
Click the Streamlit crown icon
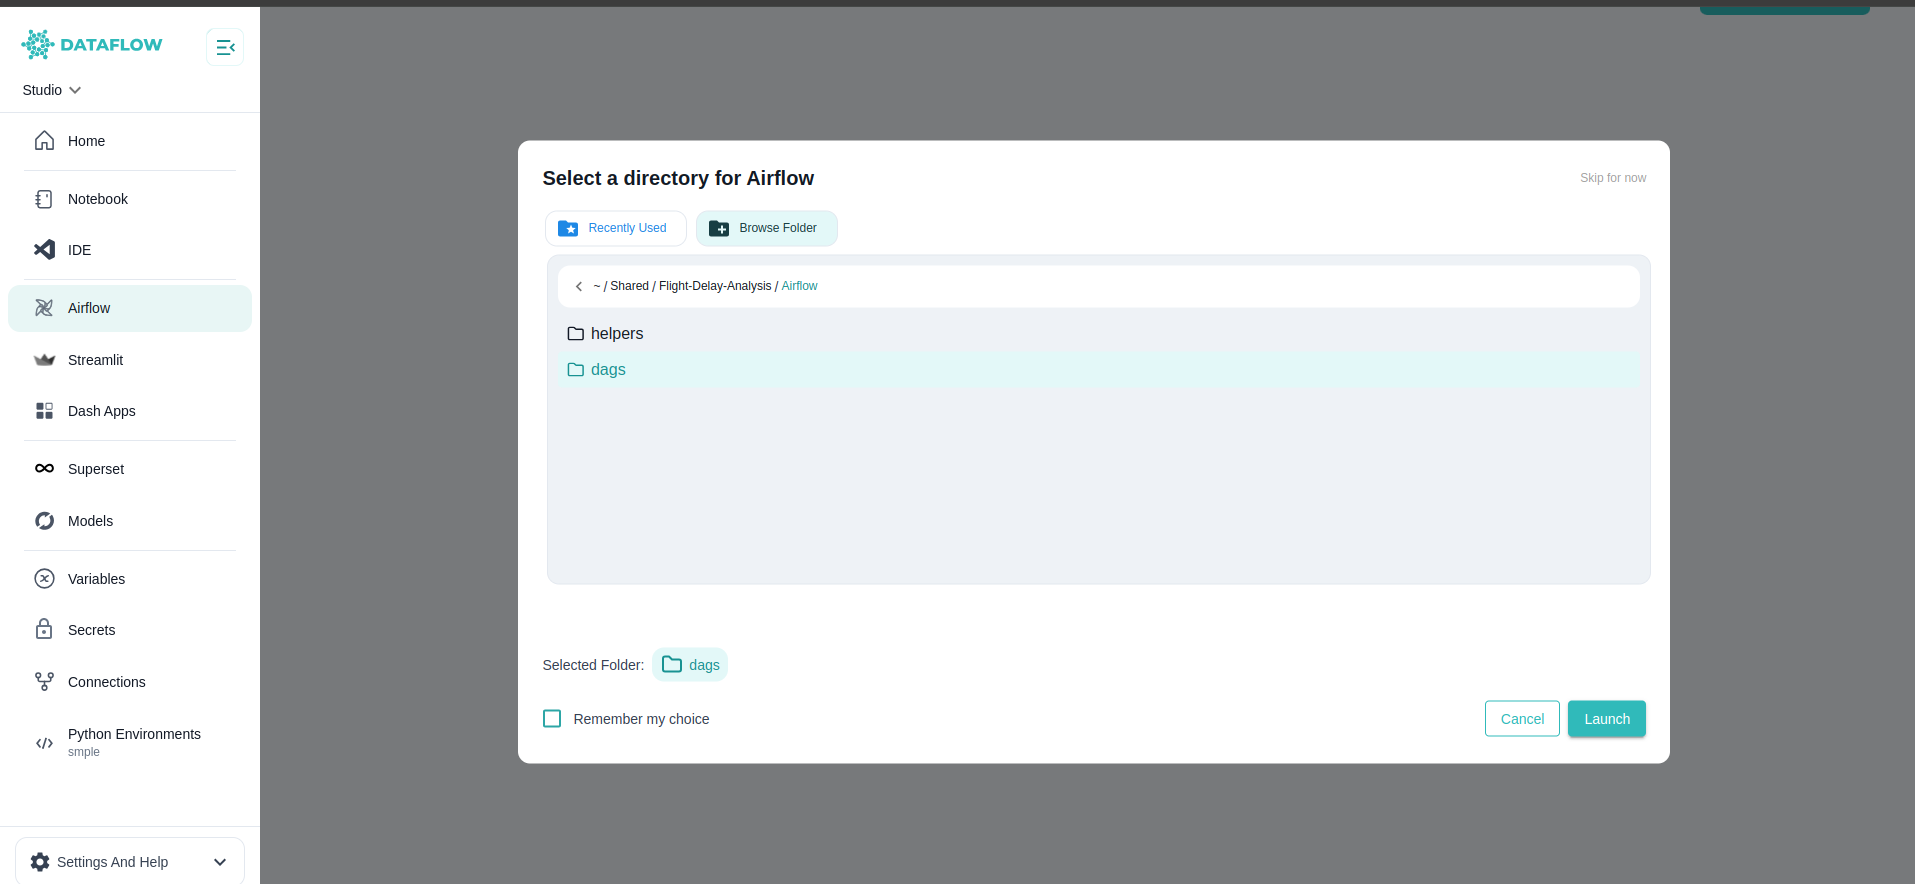(x=44, y=360)
